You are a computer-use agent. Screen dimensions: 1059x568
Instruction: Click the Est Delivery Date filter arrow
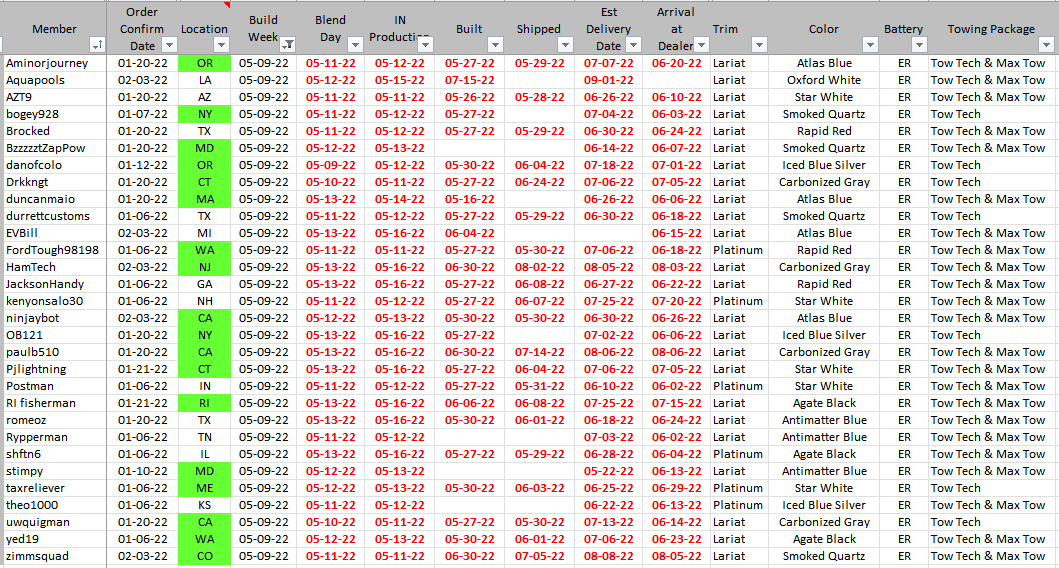(x=634, y=45)
